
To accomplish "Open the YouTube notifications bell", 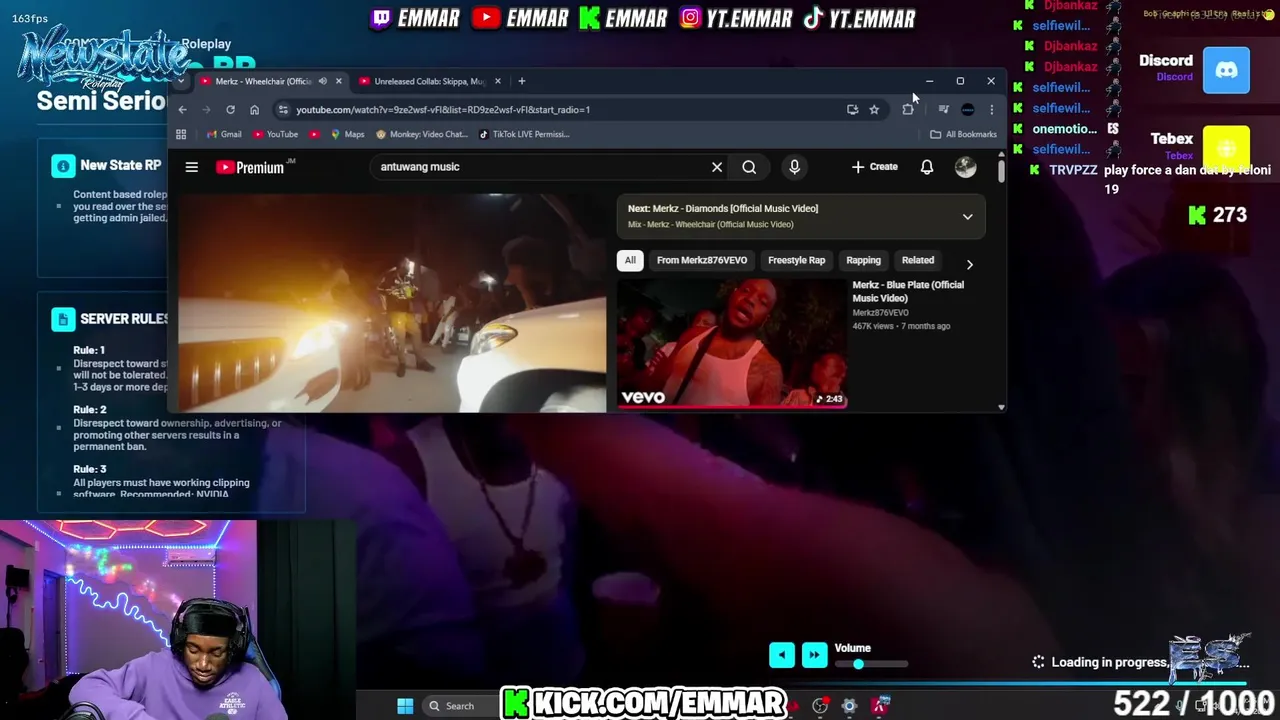I will click(927, 167).
